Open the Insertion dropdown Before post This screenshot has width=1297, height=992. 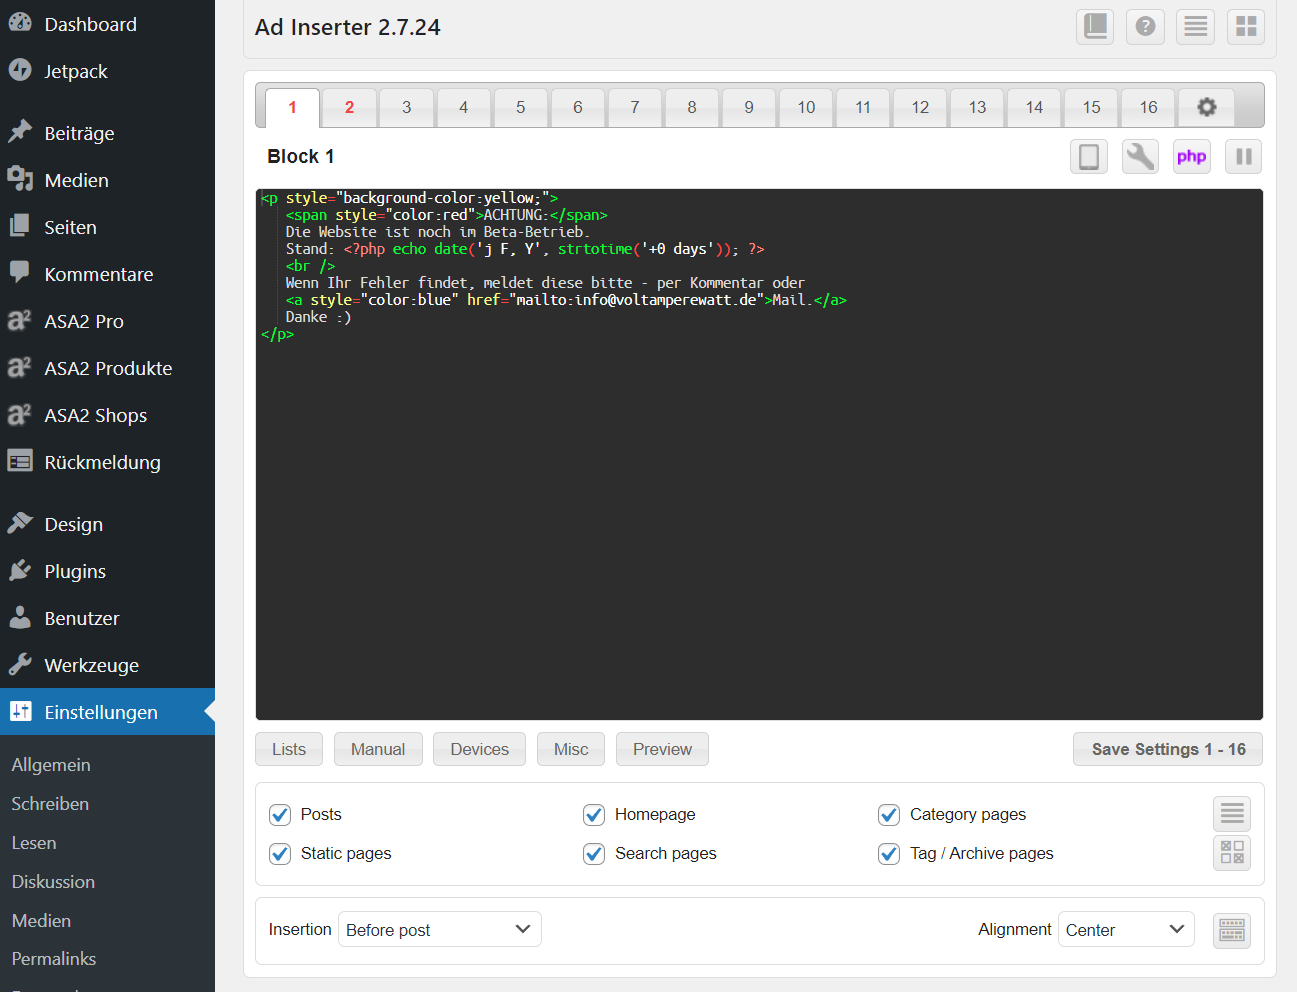coord(439,930)
